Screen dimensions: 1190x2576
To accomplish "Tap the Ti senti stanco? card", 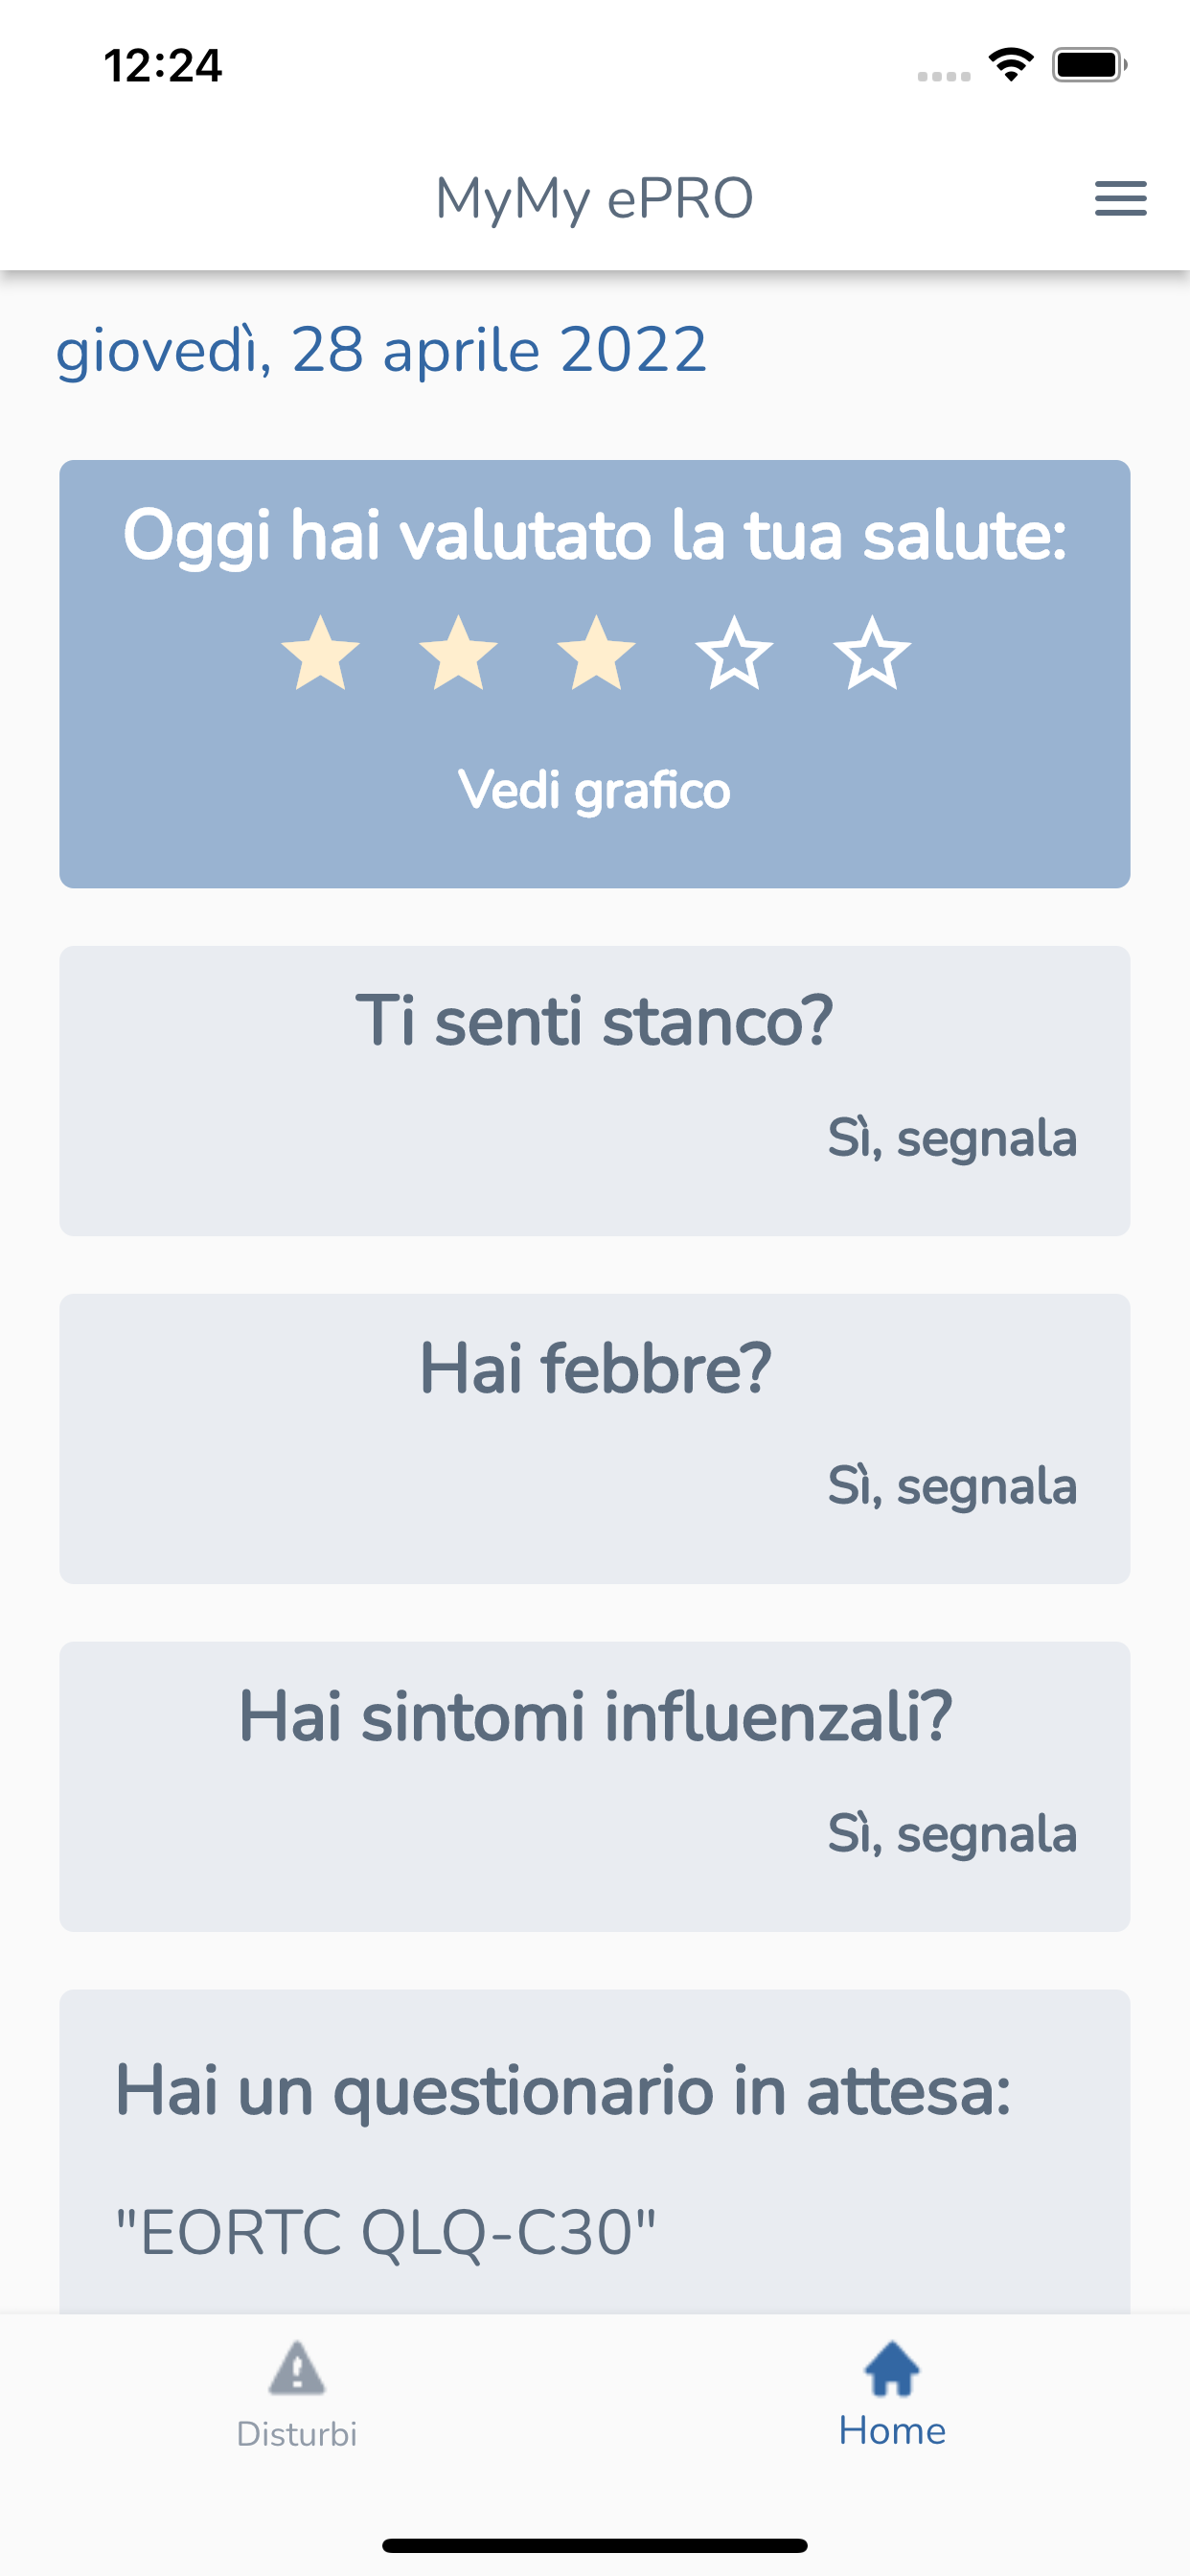I will tap(595, 1091).
